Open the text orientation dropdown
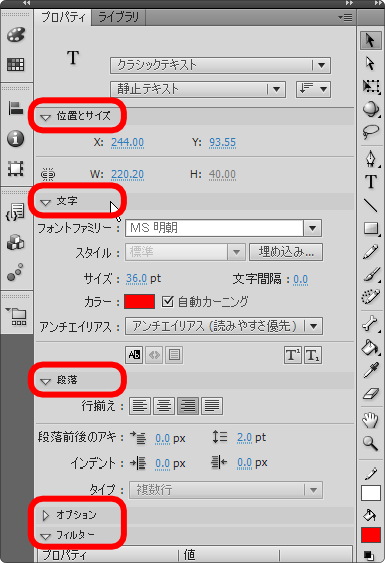 coord(313,89)
